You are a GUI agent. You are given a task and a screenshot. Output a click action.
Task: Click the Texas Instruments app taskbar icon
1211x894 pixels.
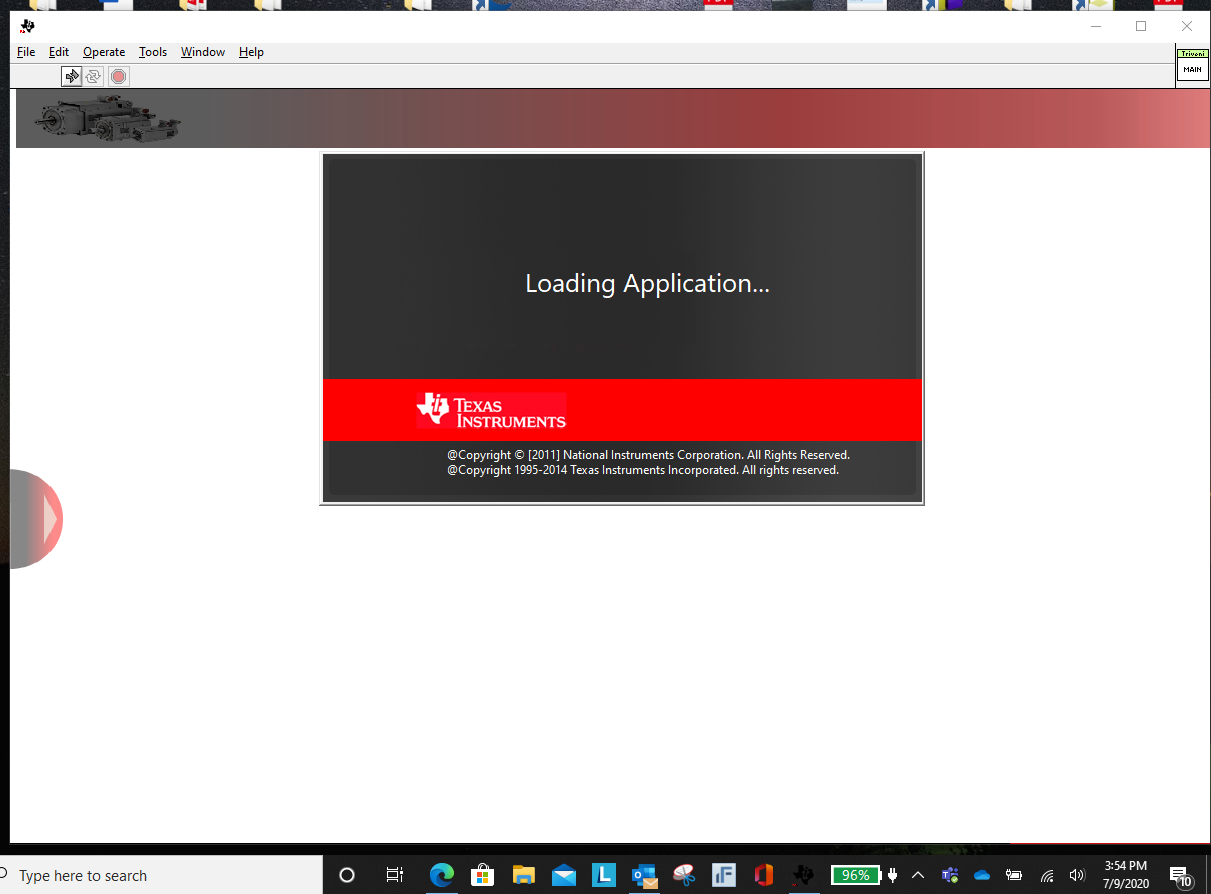(x=803, y=875)
